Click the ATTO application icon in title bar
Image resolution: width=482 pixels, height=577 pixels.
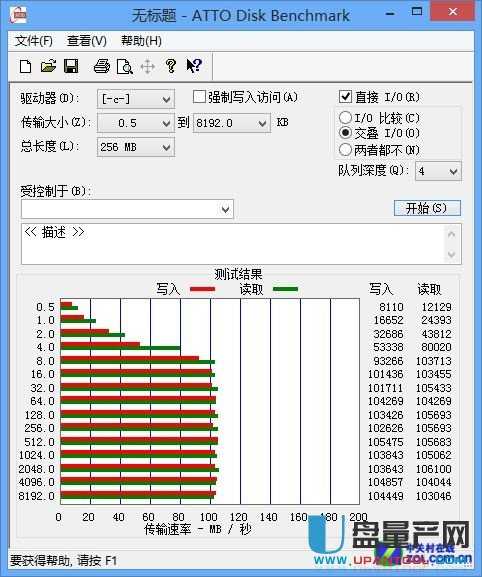[x=18, y=15]
